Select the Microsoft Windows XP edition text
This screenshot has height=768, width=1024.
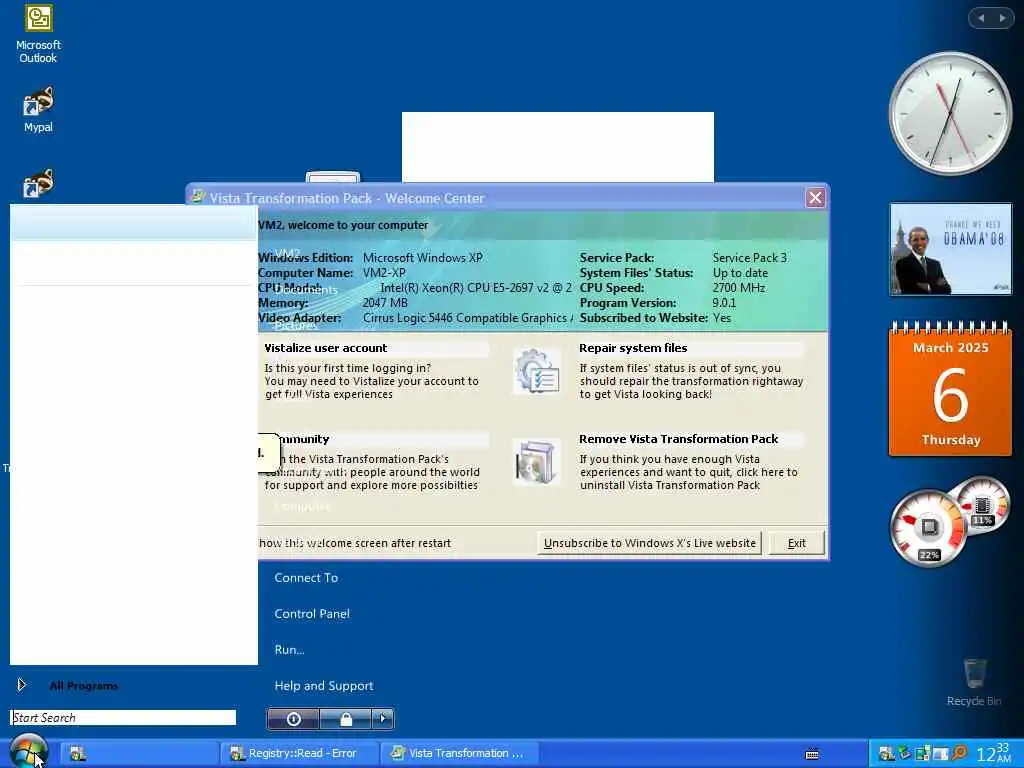(423, 258)
